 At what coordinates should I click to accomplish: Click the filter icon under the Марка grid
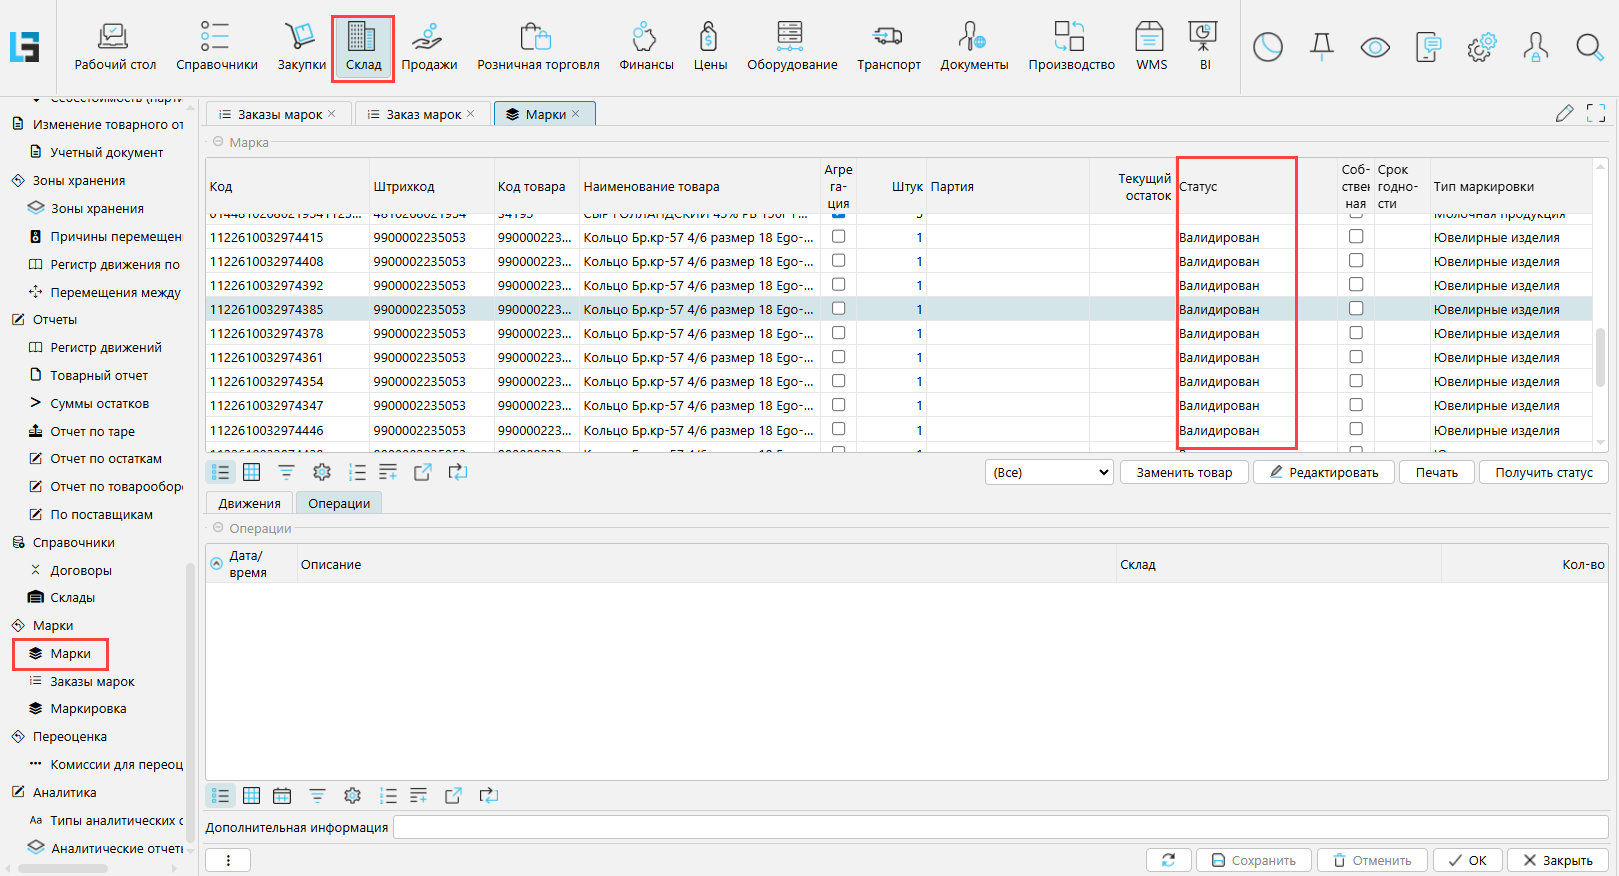pyautogui.click(x=286, y=472)
